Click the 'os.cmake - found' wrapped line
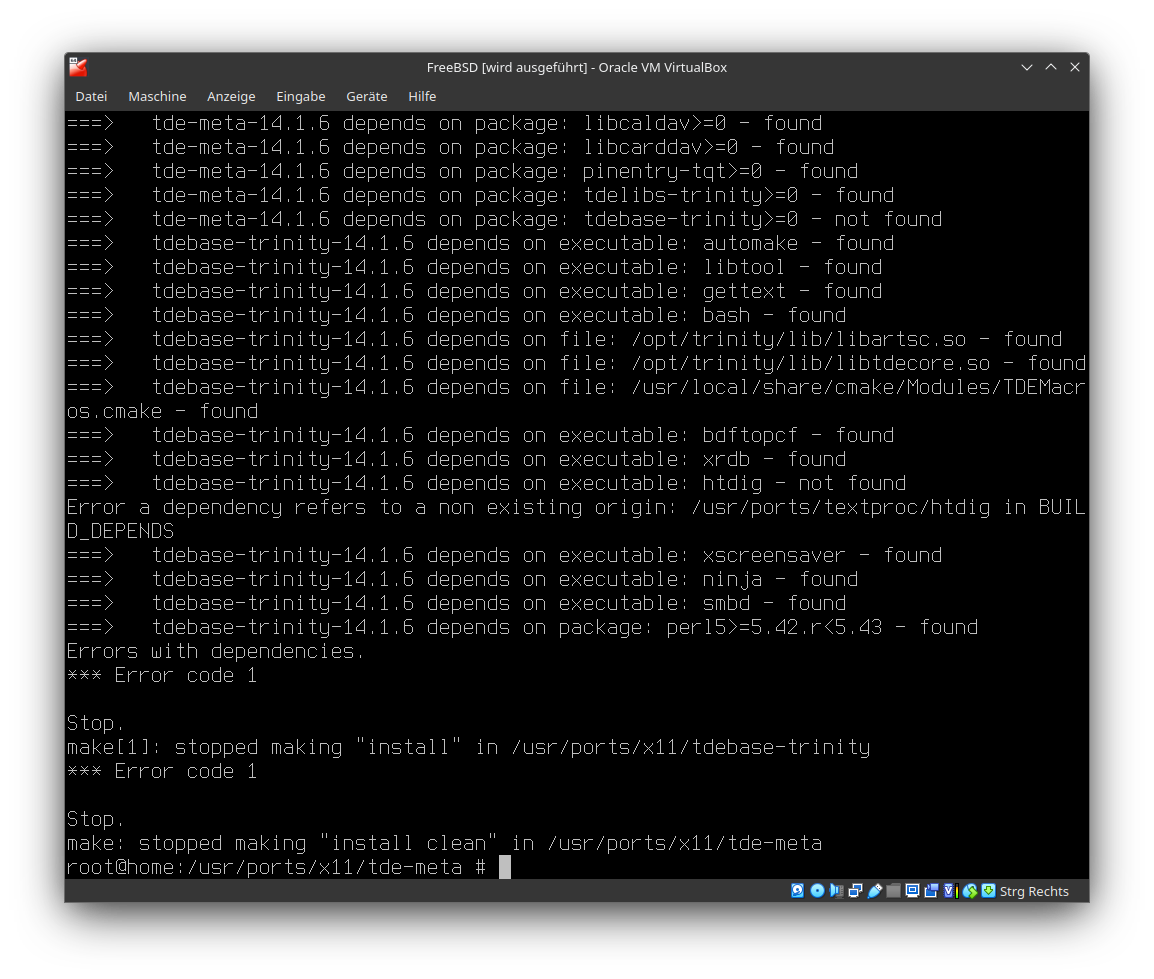 tap(163, 411)
